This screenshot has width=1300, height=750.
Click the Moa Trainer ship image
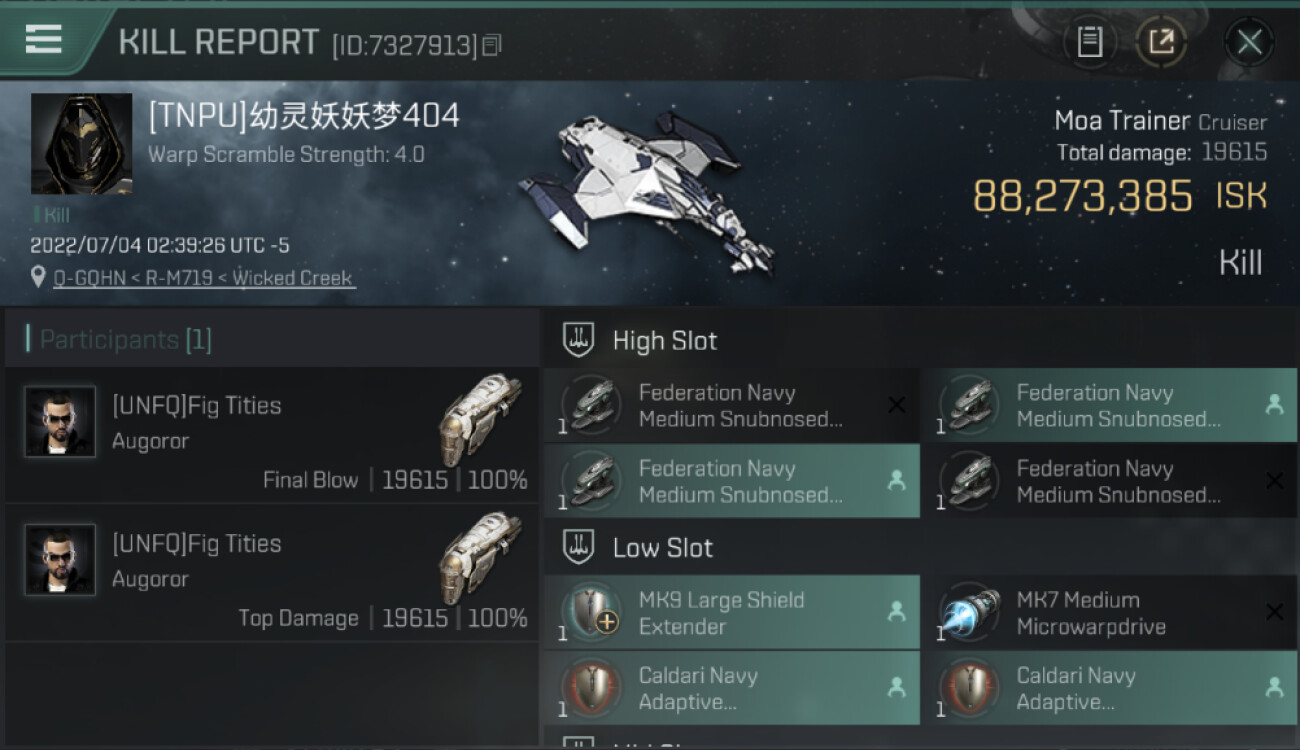click(x=647, y=190)
